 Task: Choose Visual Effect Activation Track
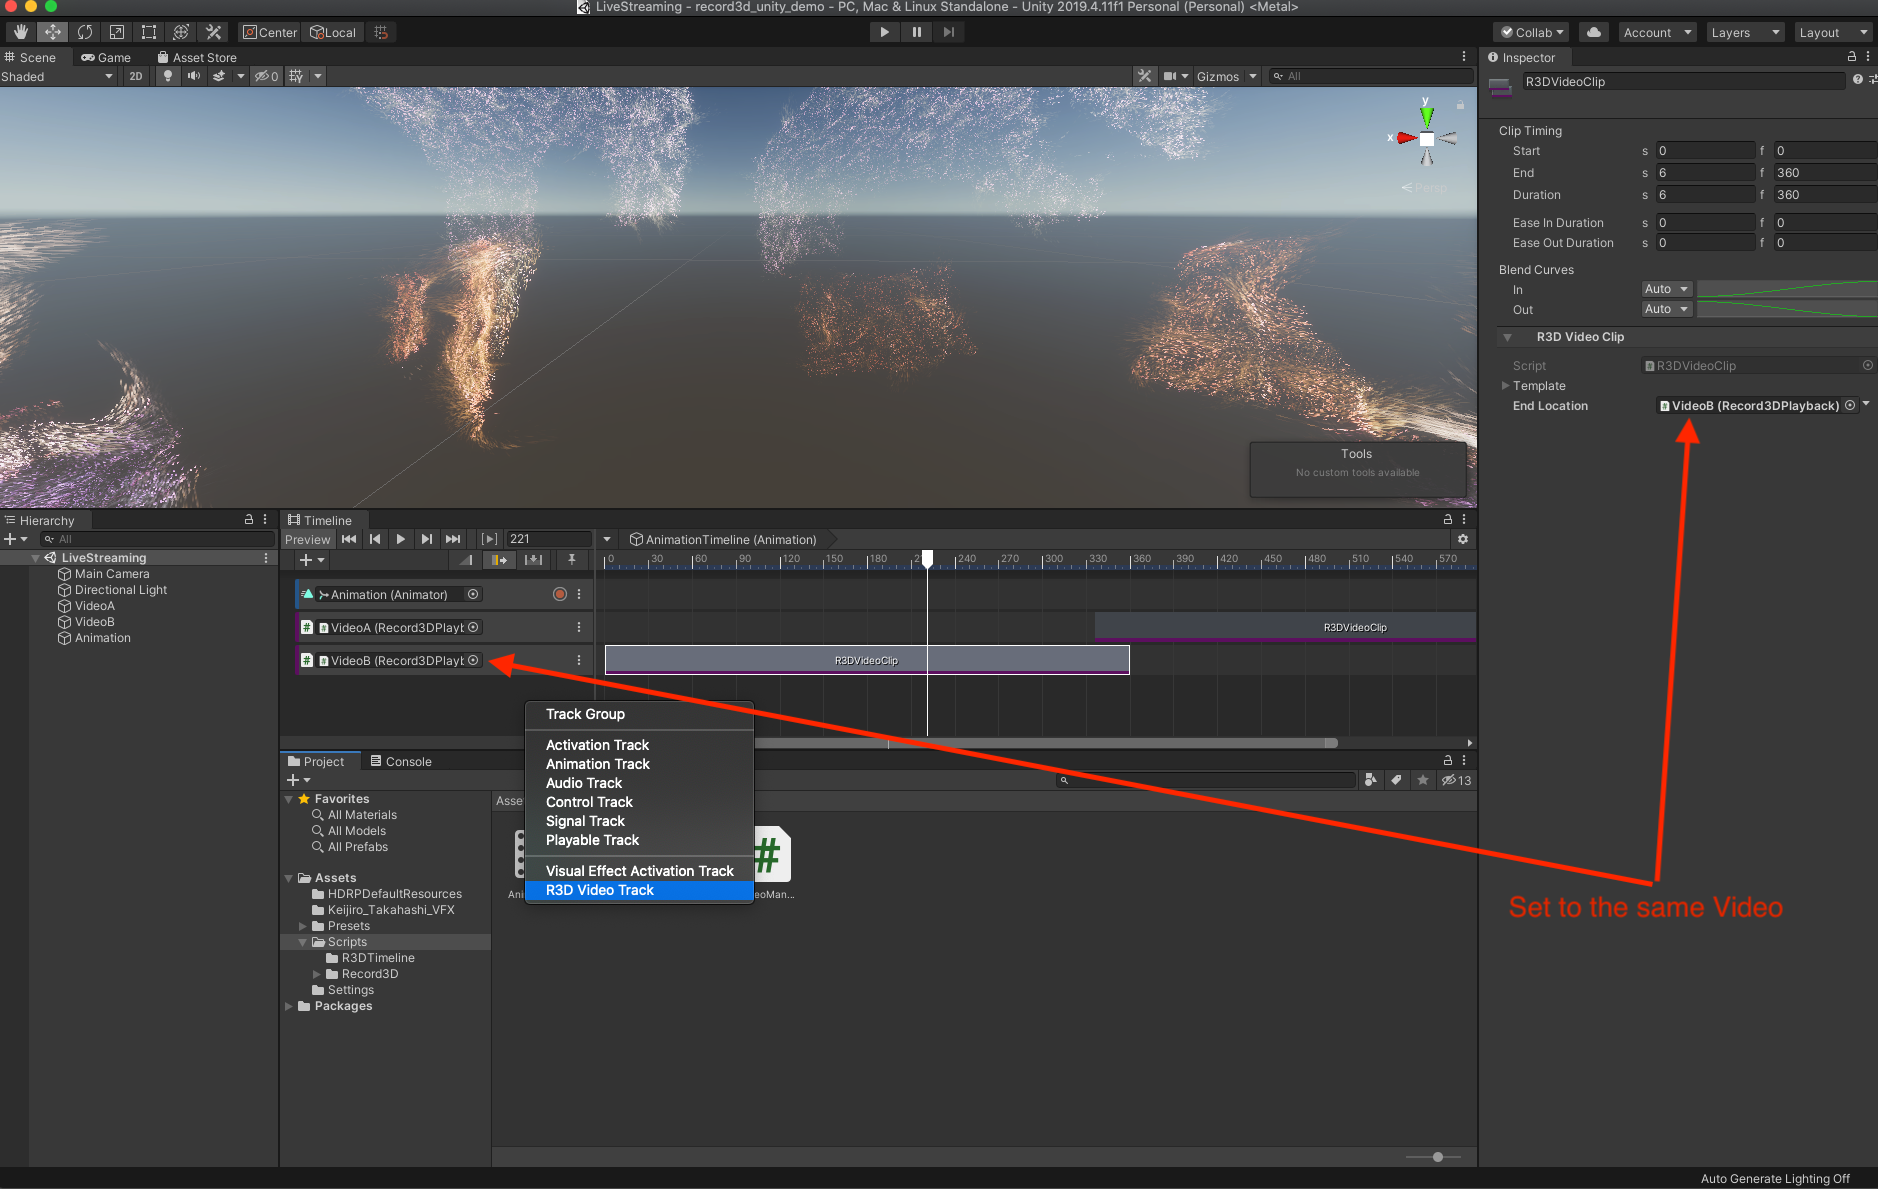tap(639, 871)
